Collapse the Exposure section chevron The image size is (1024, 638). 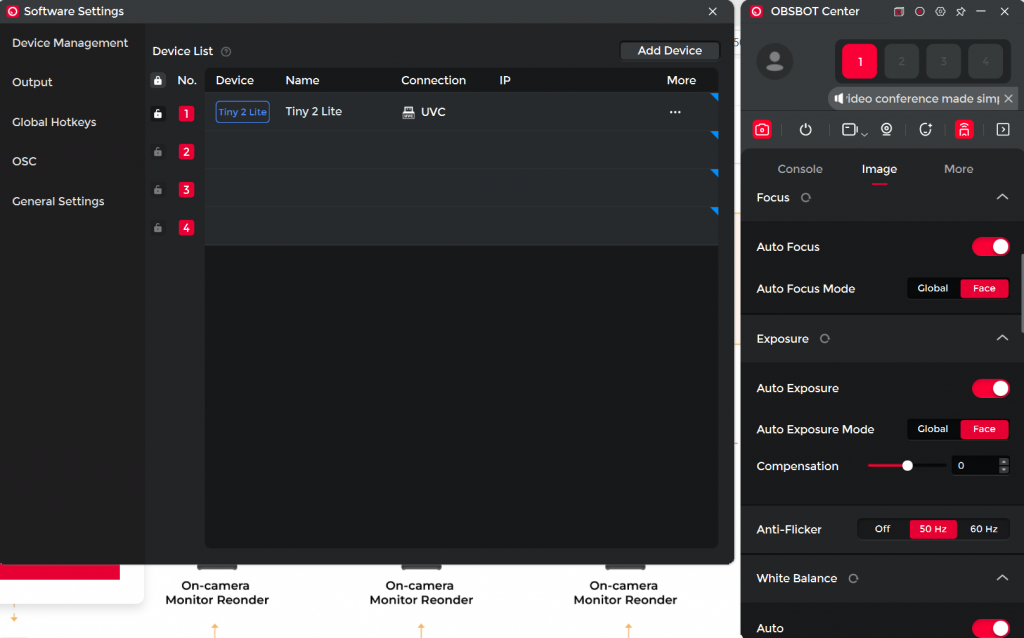click(x=1002, y=339)
